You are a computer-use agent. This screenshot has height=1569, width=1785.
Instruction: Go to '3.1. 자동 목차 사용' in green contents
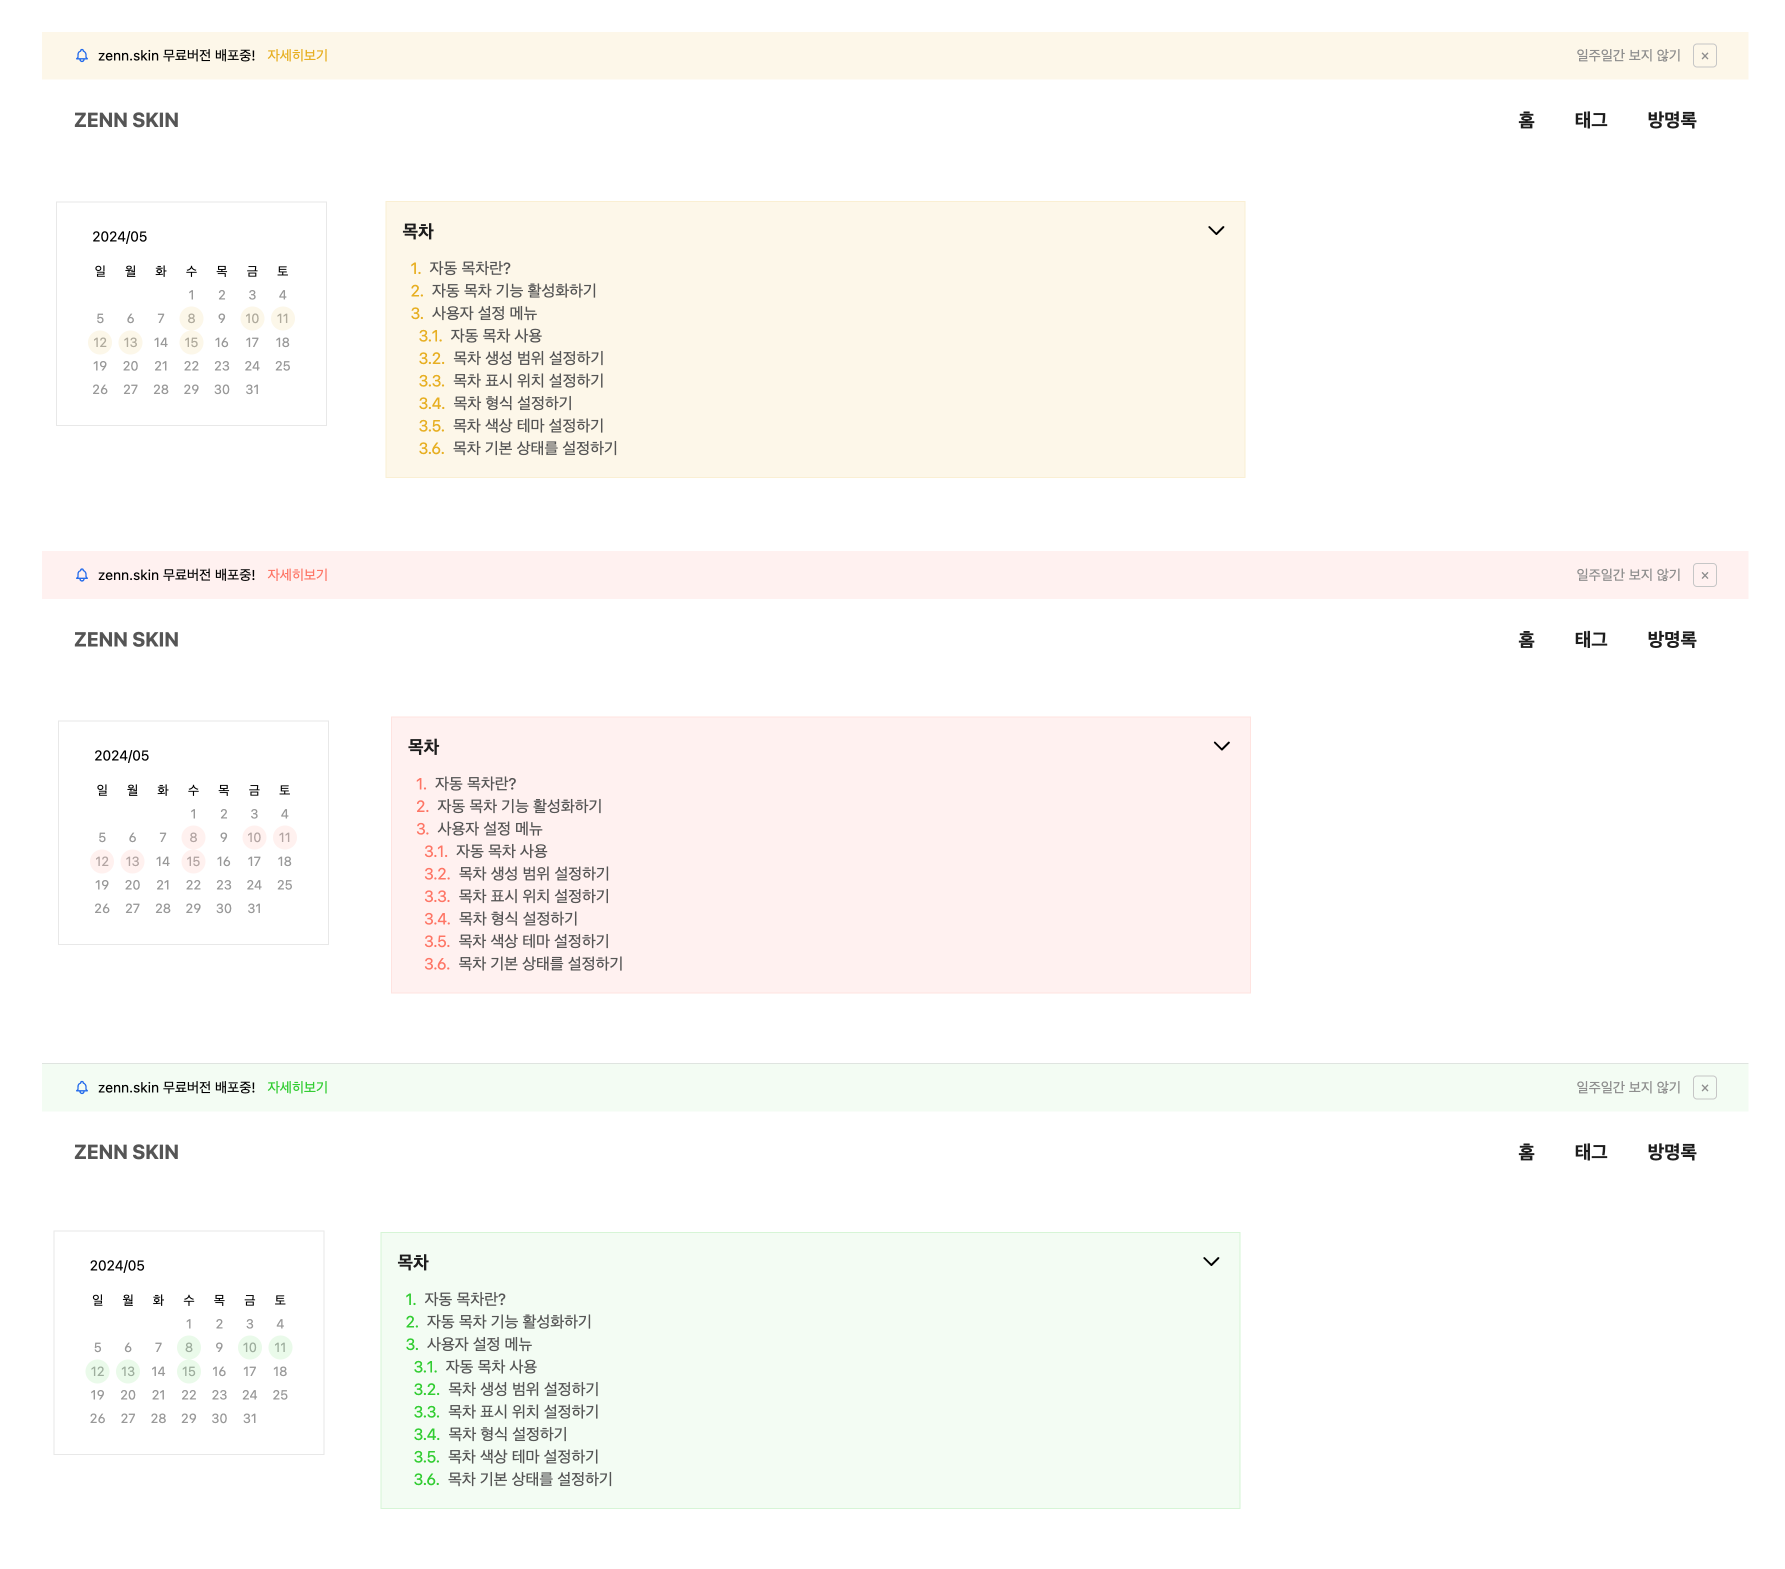(475, 1367)
